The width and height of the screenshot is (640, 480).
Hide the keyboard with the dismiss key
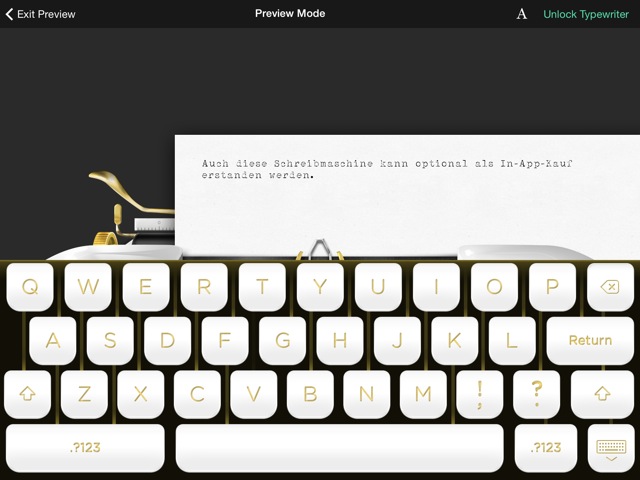click(x=610, y=447)
